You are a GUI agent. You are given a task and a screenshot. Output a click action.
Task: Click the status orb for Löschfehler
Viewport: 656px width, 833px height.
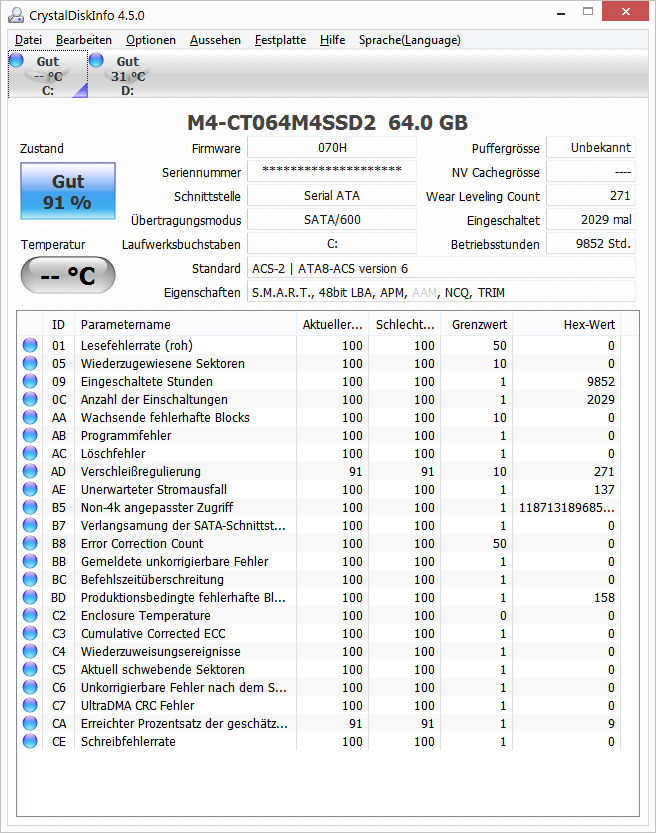pyautogui.click(x=30, y=454)
